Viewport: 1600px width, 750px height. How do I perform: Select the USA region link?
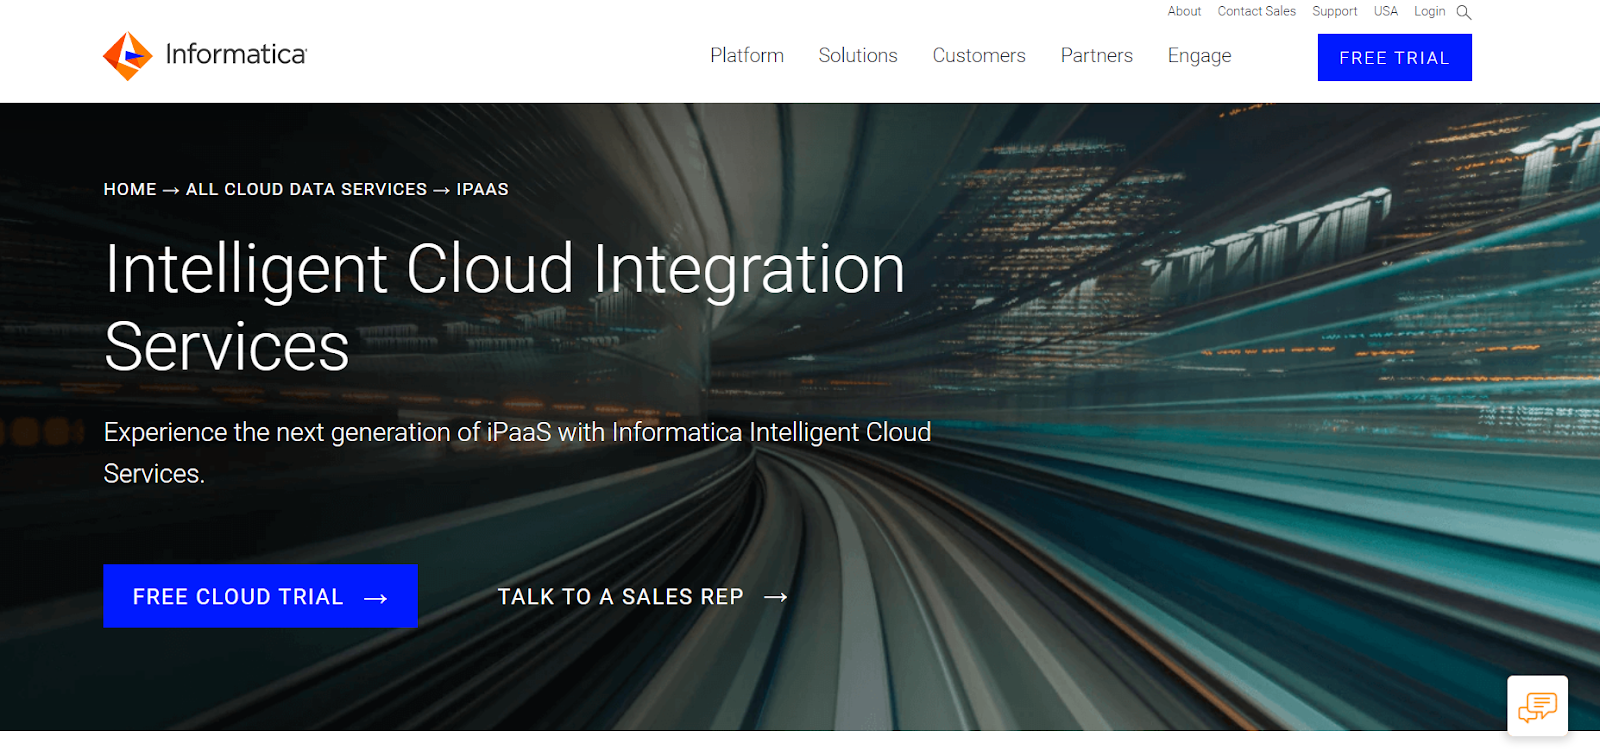click(x=1386, y=11)
